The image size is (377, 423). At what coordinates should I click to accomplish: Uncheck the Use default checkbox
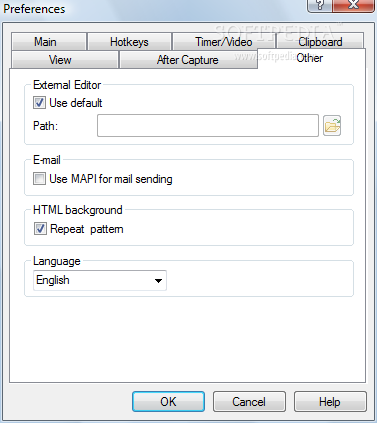39,103
